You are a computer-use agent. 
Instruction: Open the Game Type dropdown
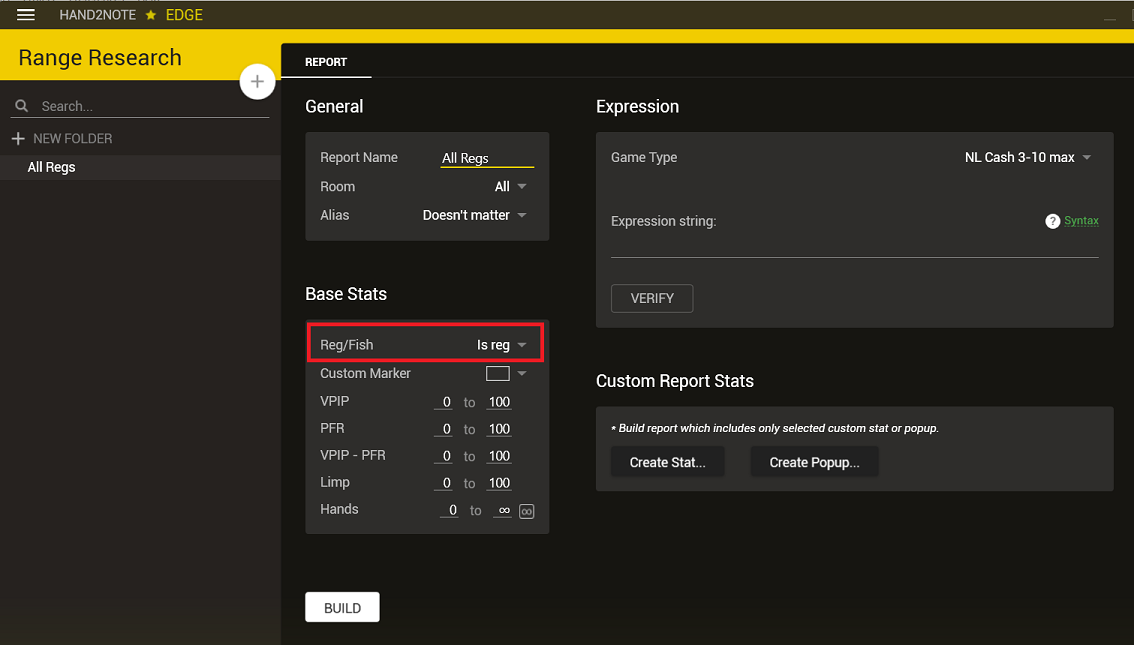click(x=1027, y=158)
